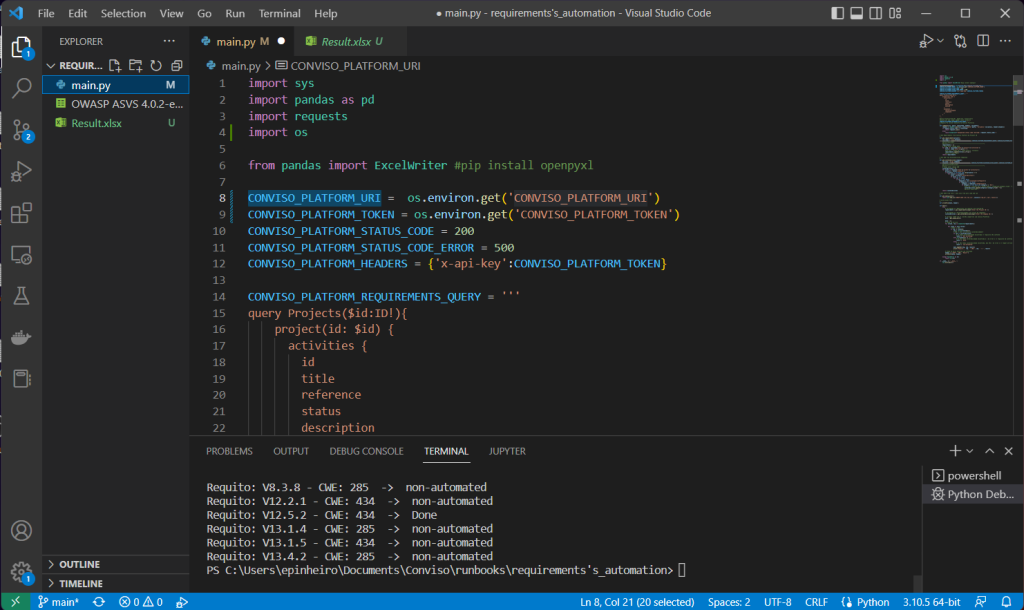Open the Extensions view

(x=21, y=213)
